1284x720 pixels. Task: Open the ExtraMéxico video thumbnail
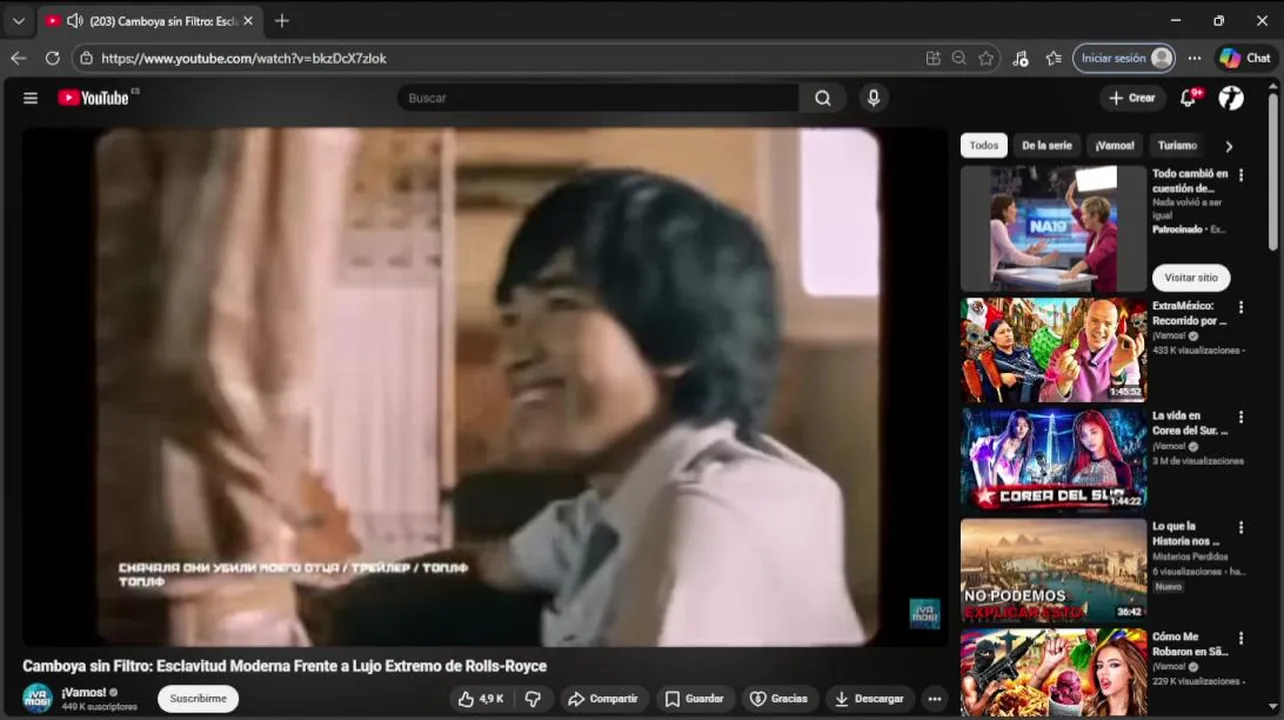point(1054,350)
